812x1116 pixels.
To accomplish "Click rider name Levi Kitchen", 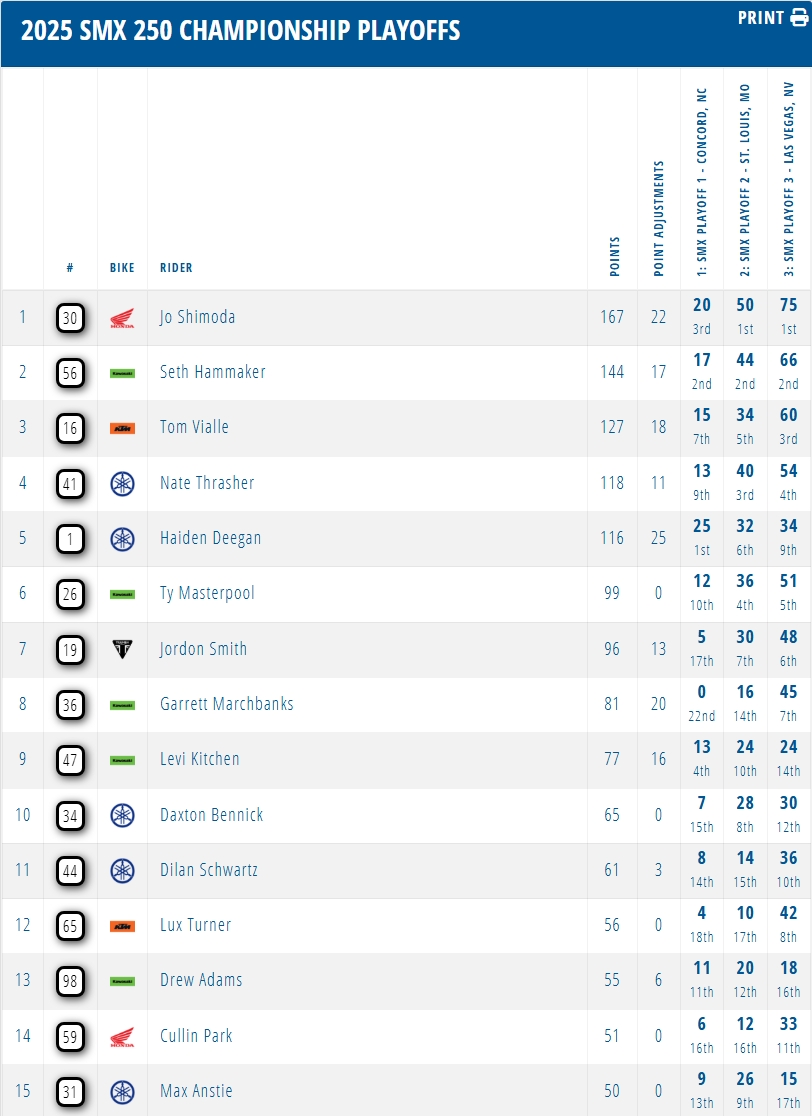I will (200, 759).
